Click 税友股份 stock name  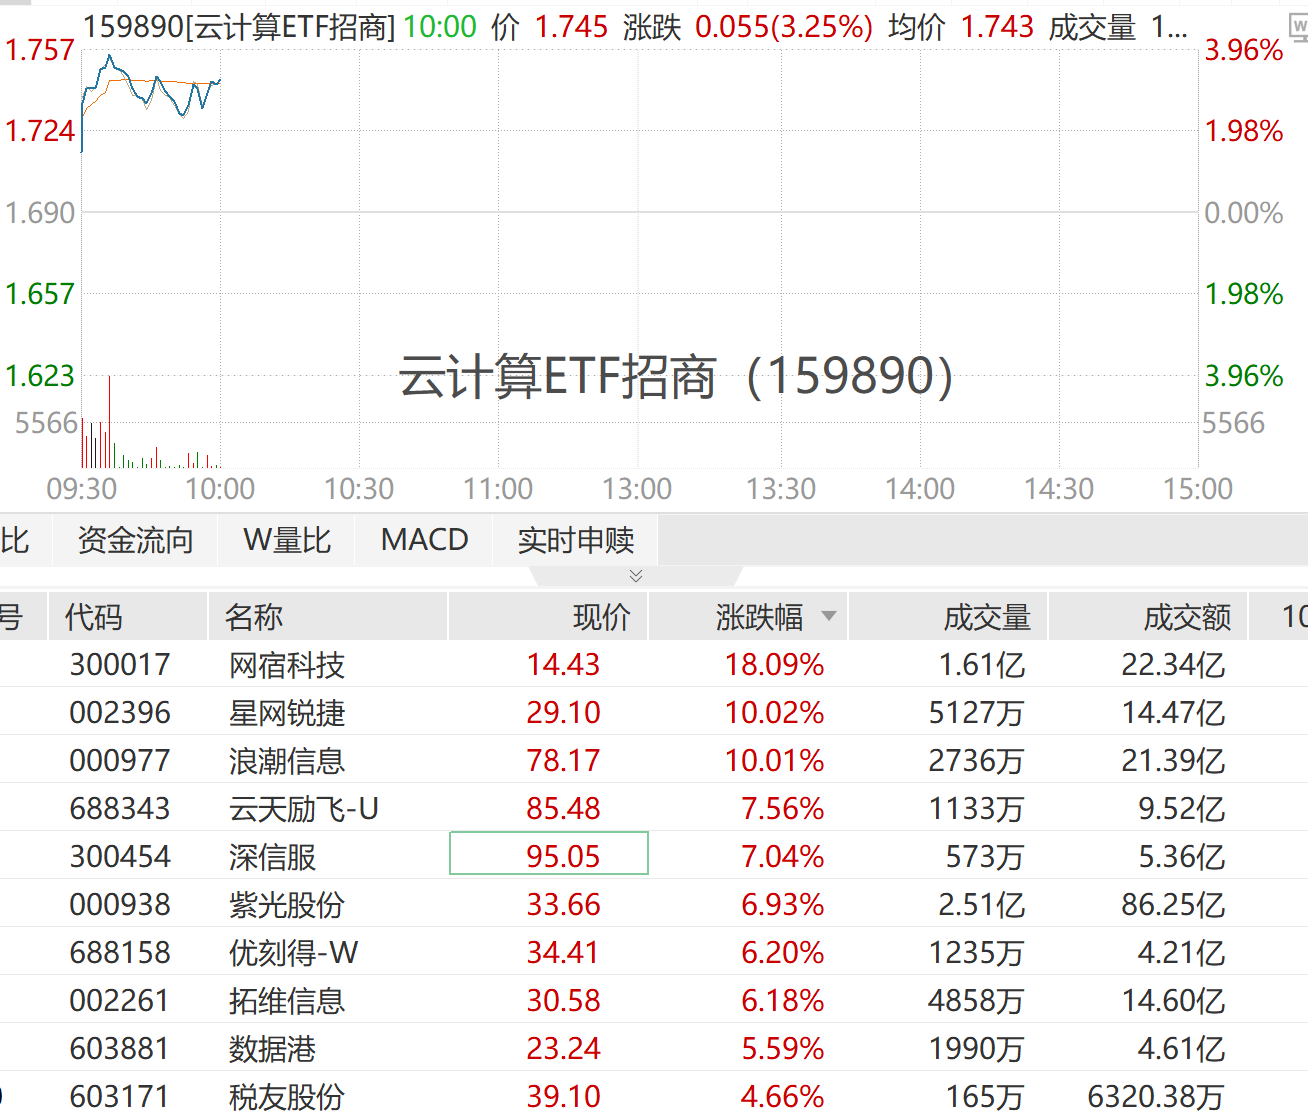click(x=287, y=1097)
